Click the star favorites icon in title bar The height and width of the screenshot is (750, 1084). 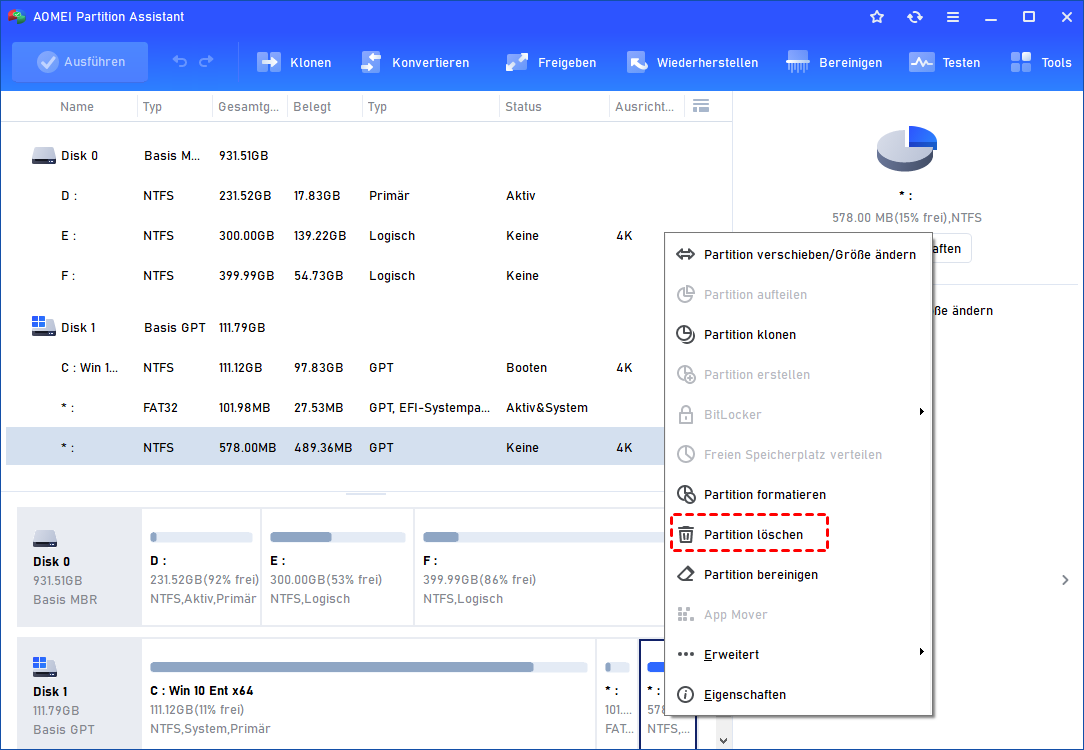point(877,17)
